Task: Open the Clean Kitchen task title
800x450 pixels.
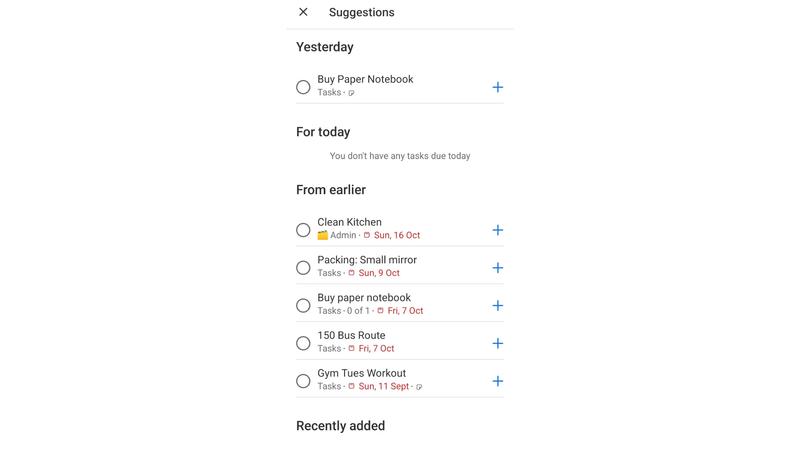Action: point(349,222)
